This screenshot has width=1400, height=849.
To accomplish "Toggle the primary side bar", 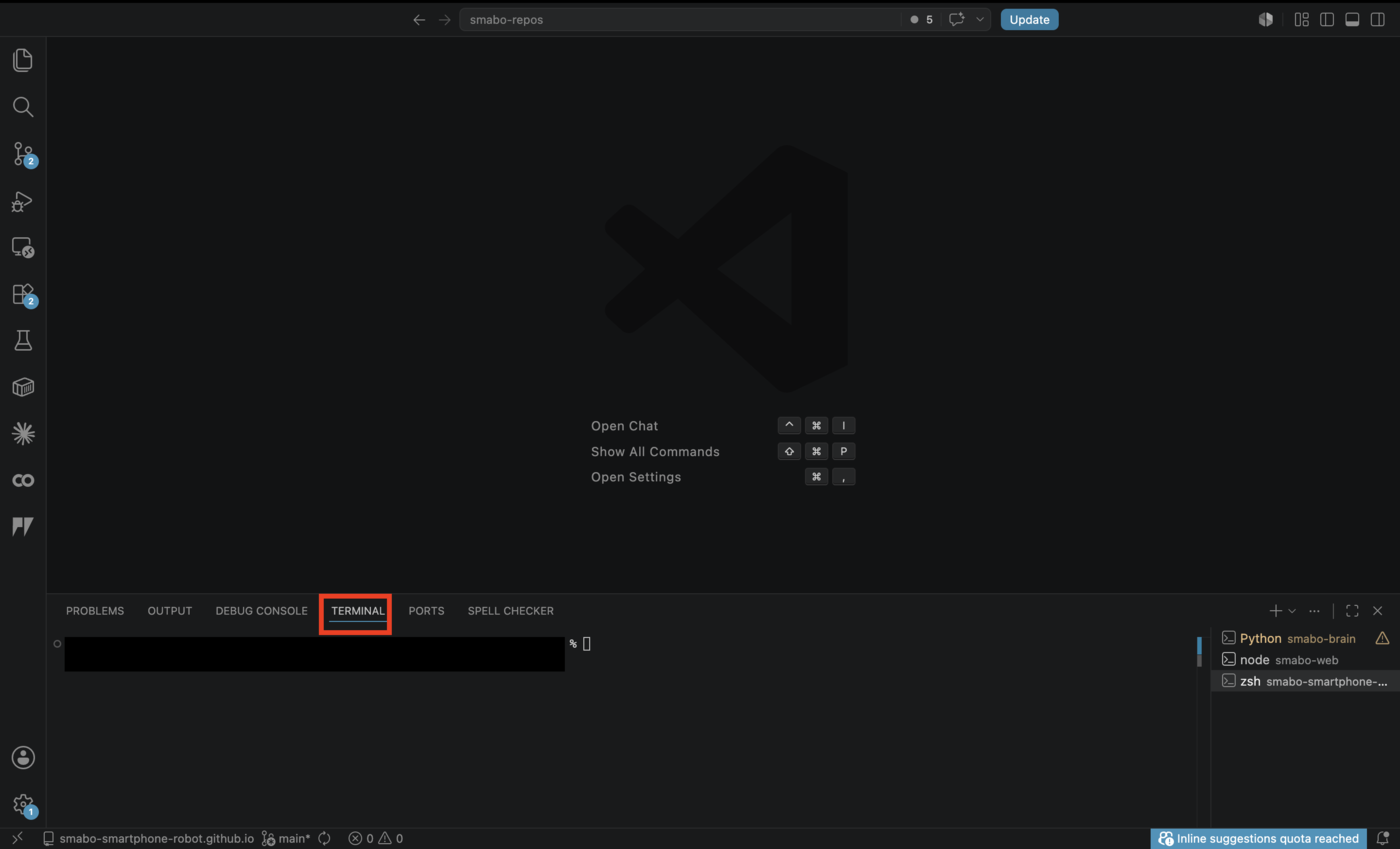I will tap(1327, 19).
